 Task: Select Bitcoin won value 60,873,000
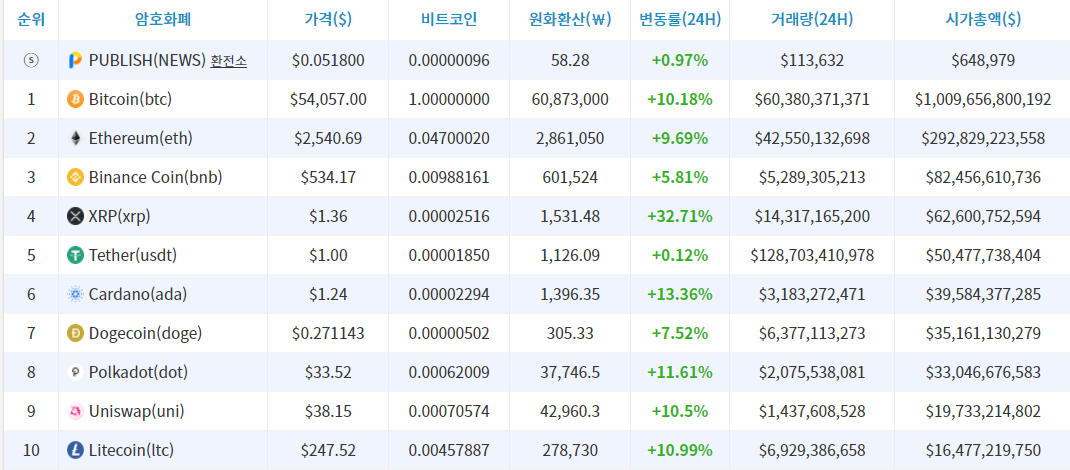570,100
